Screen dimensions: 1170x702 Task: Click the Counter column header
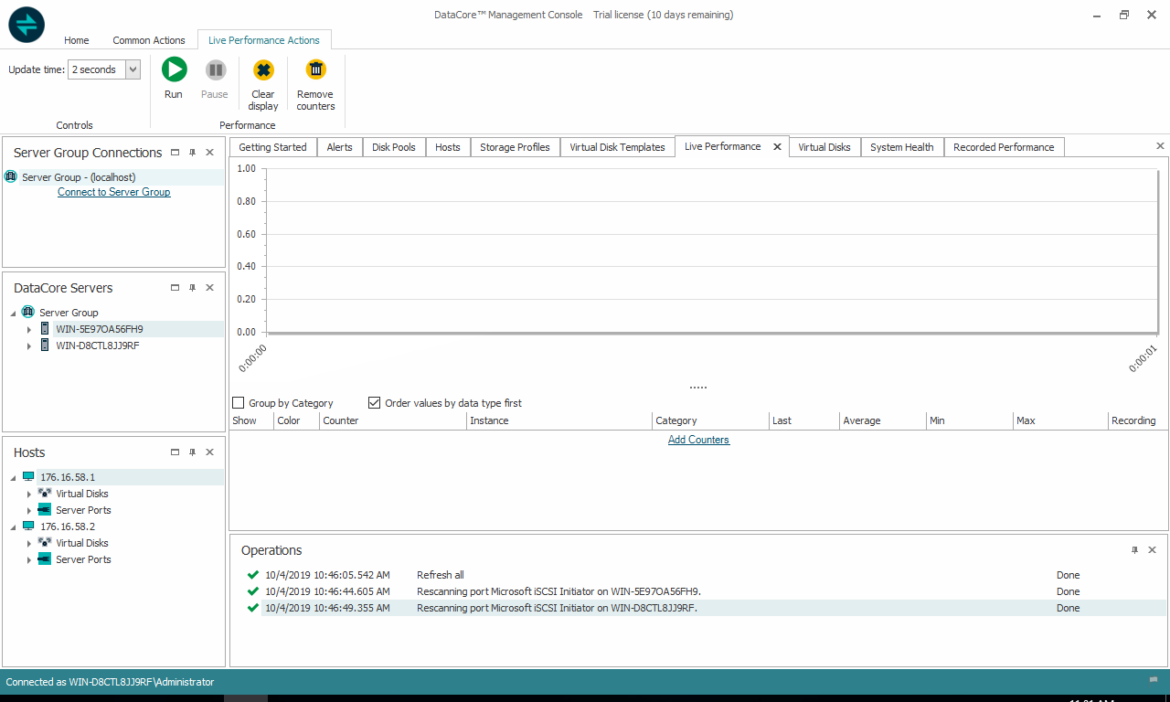pos(392,421)
